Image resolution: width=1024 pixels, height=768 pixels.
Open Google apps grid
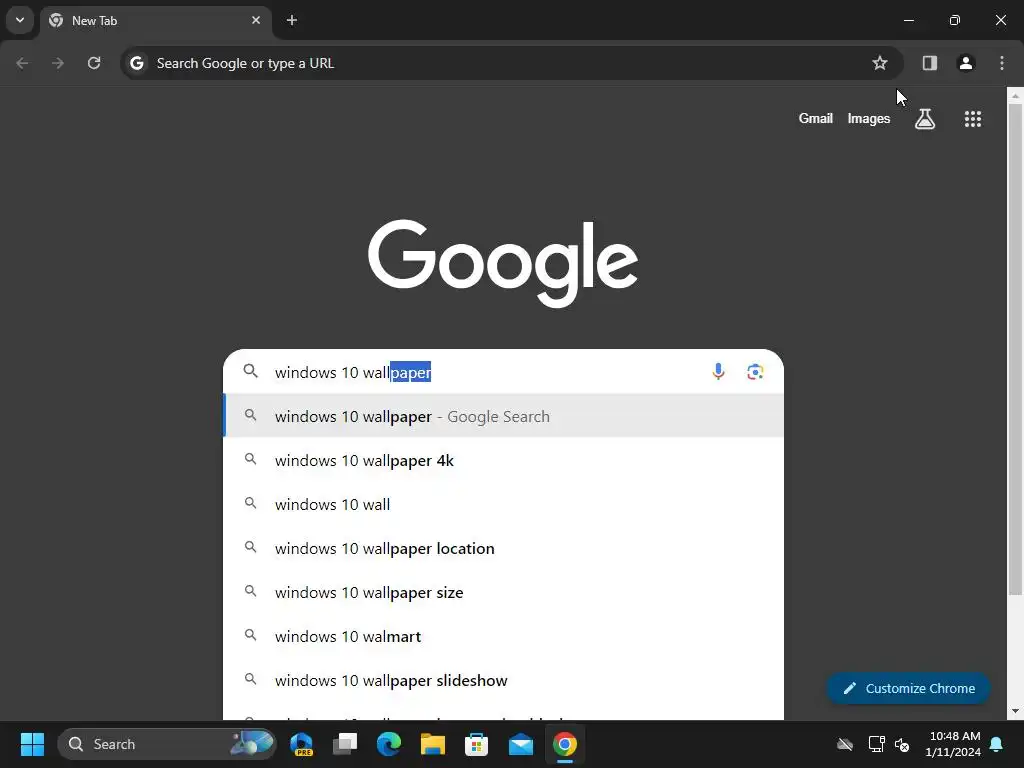pyautogui.click(x=973, y=119)
